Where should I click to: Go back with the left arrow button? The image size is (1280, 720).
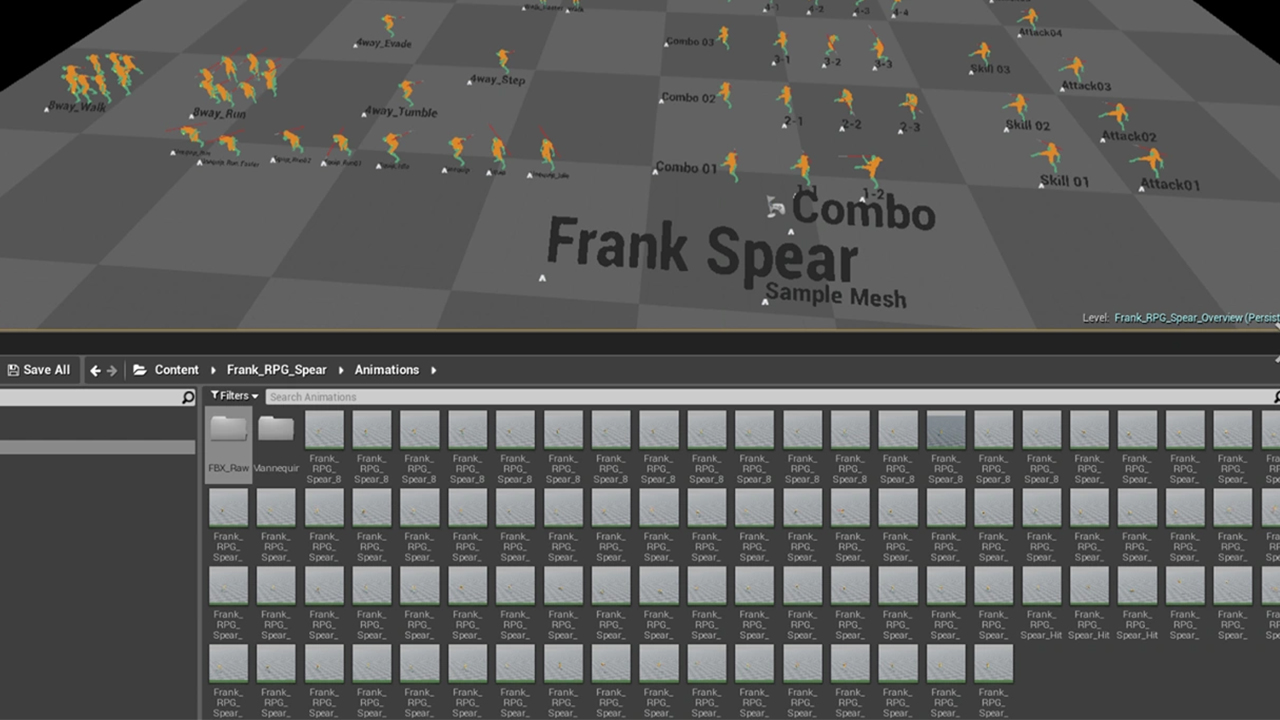(95, 370)
